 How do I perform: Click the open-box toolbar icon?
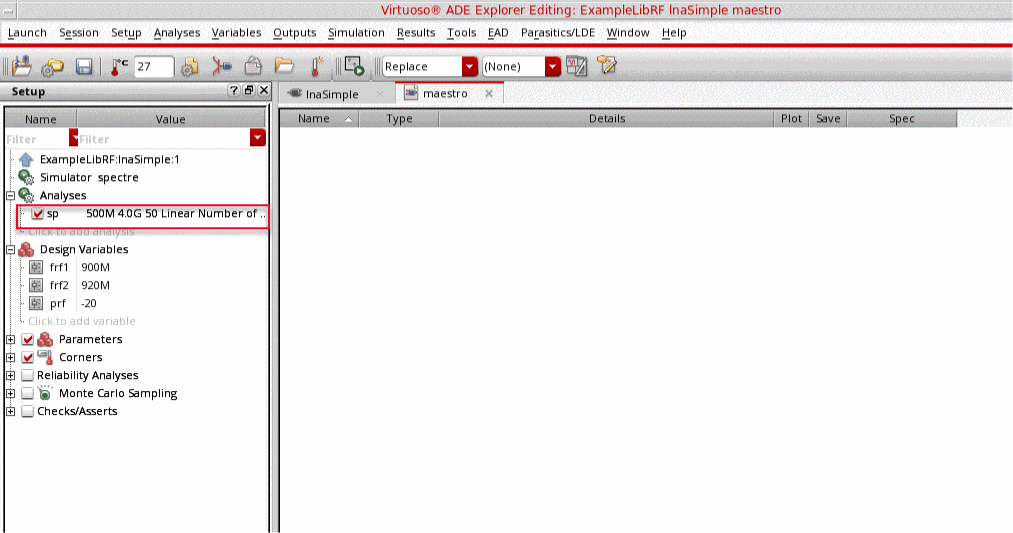tap(253, 66)
